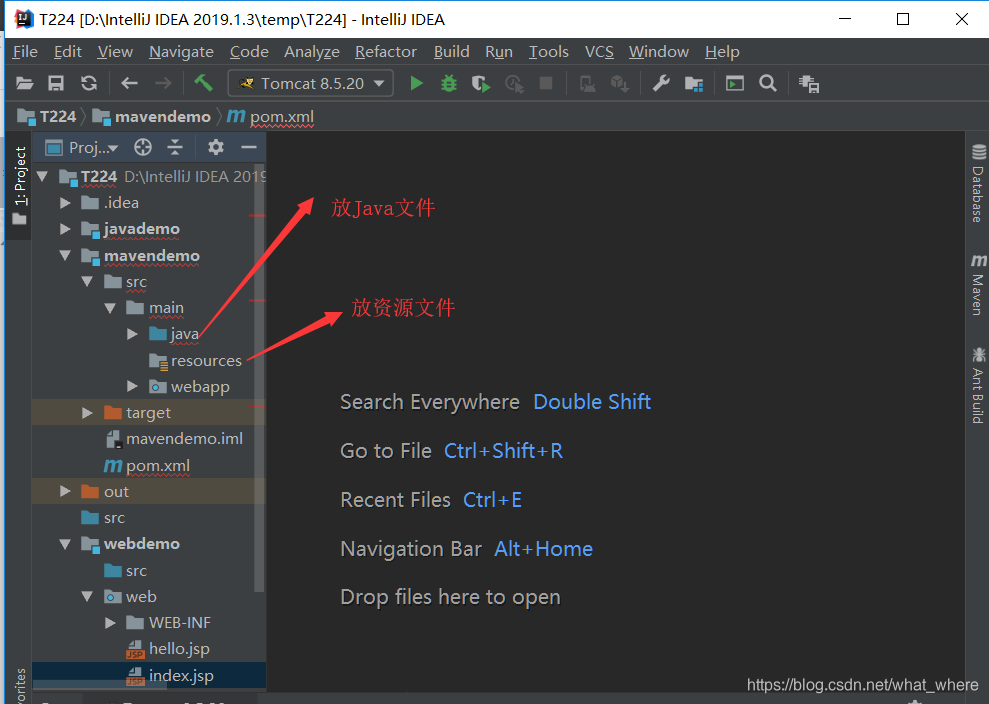Click the Build Project hammer icon

(x=203, y=83)
